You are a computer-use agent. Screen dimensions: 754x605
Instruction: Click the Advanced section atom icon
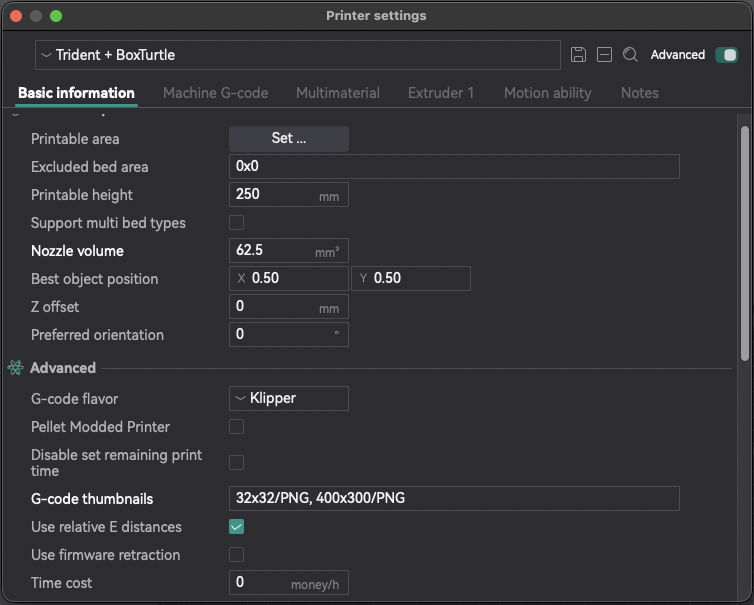15,368
